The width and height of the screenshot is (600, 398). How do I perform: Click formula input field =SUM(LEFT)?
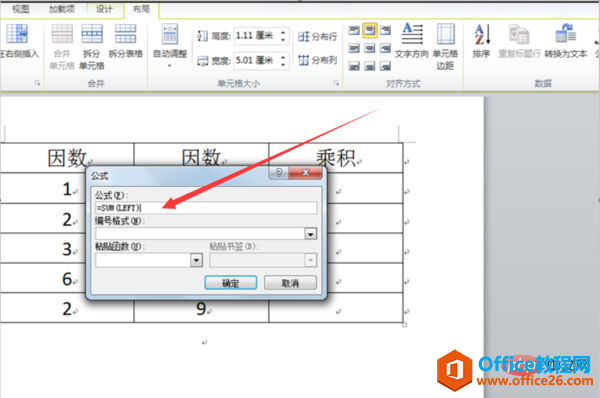pyautogui.click(x=206, y=208)
